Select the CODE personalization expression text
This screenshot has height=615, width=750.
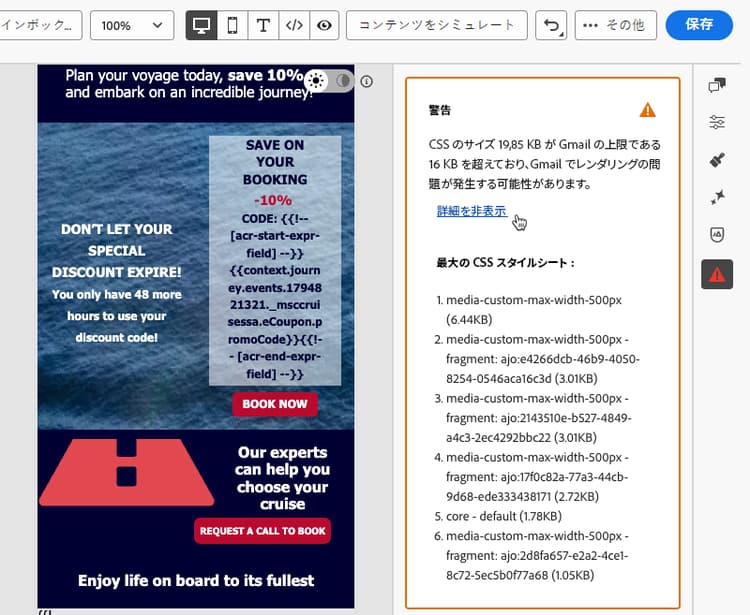275,296
